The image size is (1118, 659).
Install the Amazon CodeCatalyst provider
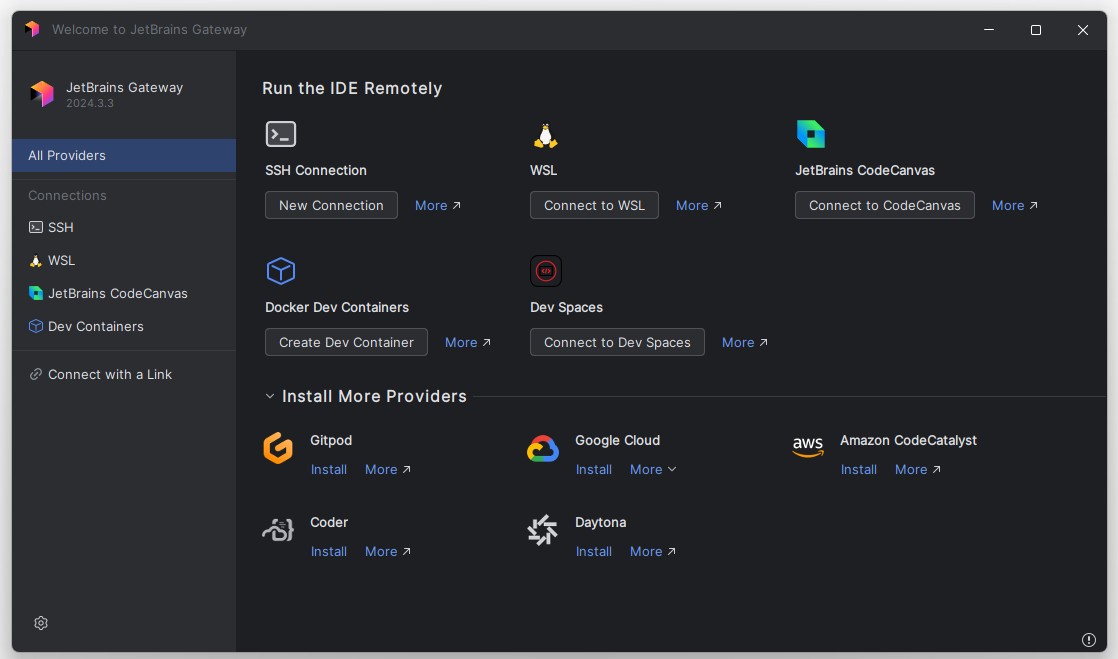pos(858,469)
